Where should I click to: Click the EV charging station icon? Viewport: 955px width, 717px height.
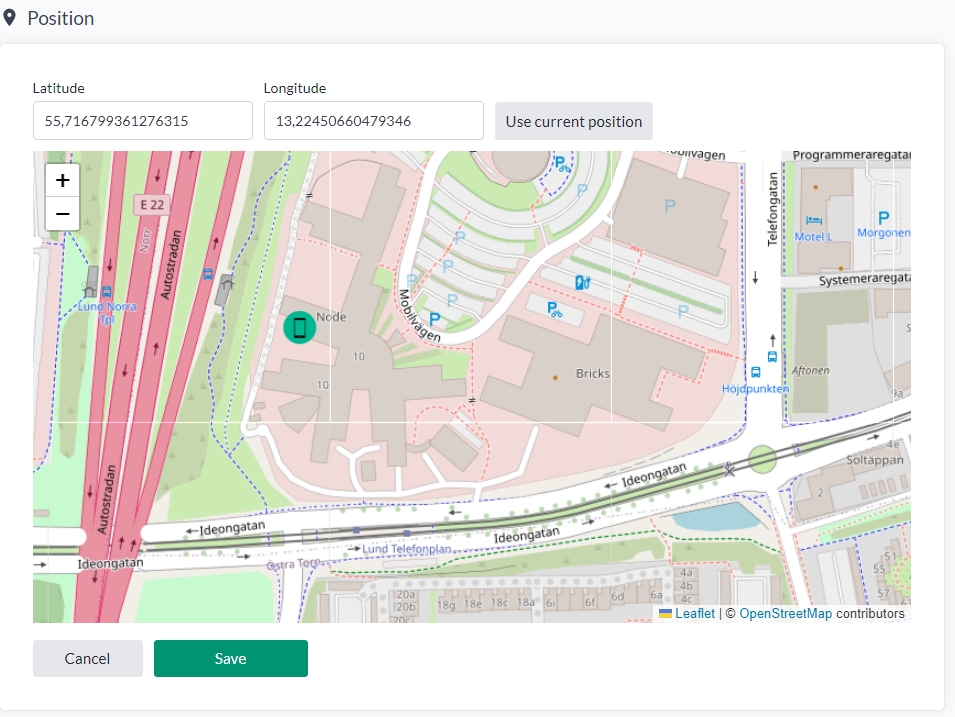point(581,282)
